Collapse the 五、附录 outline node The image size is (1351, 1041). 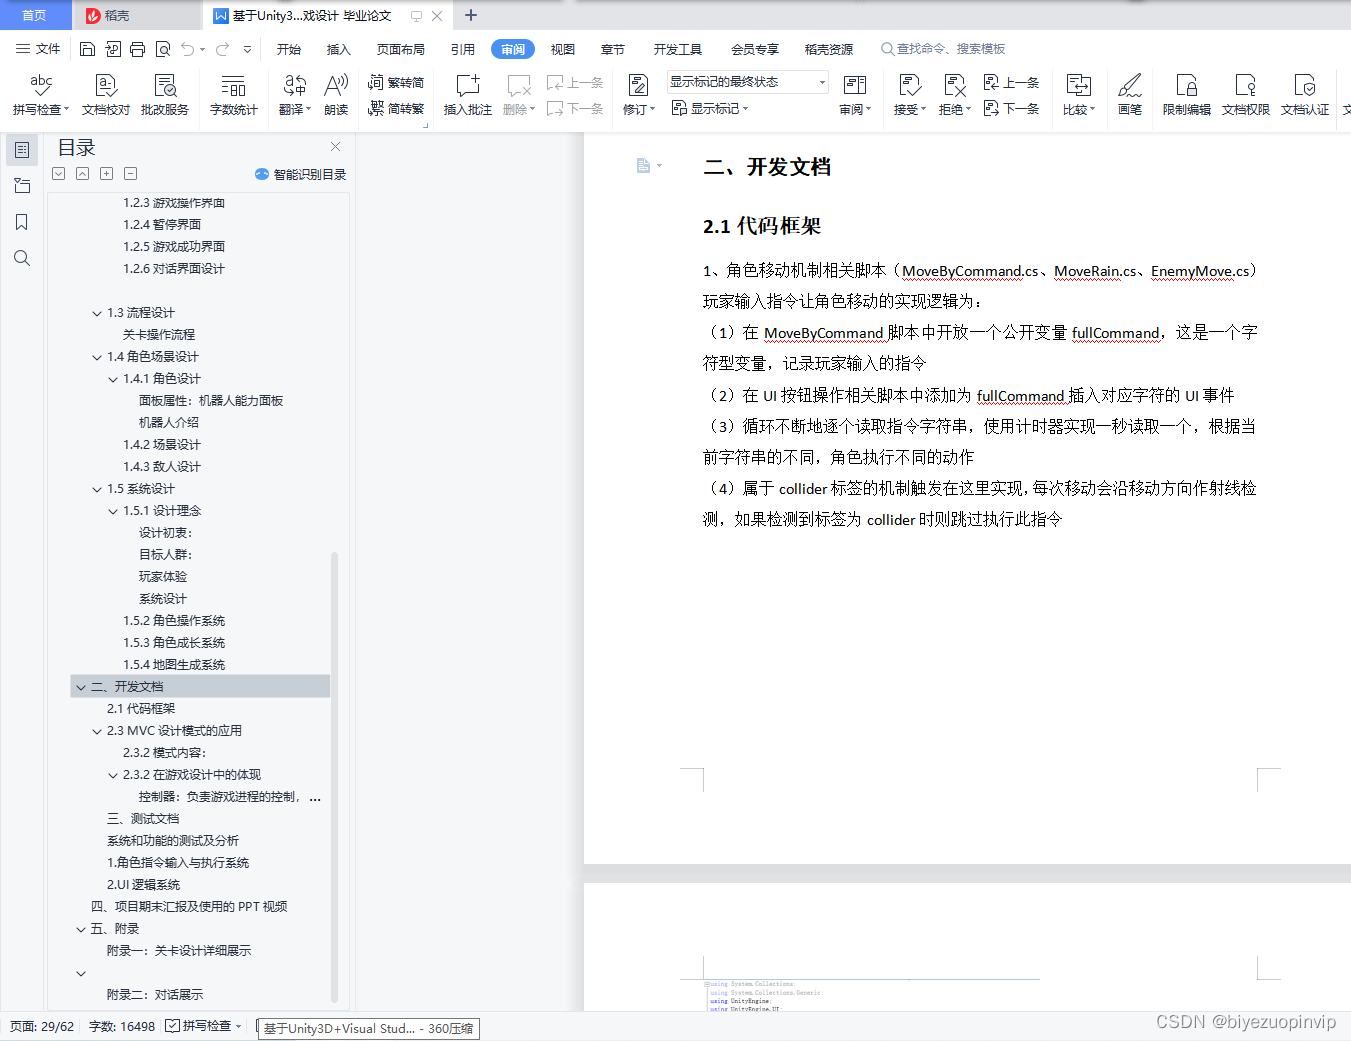81,929
